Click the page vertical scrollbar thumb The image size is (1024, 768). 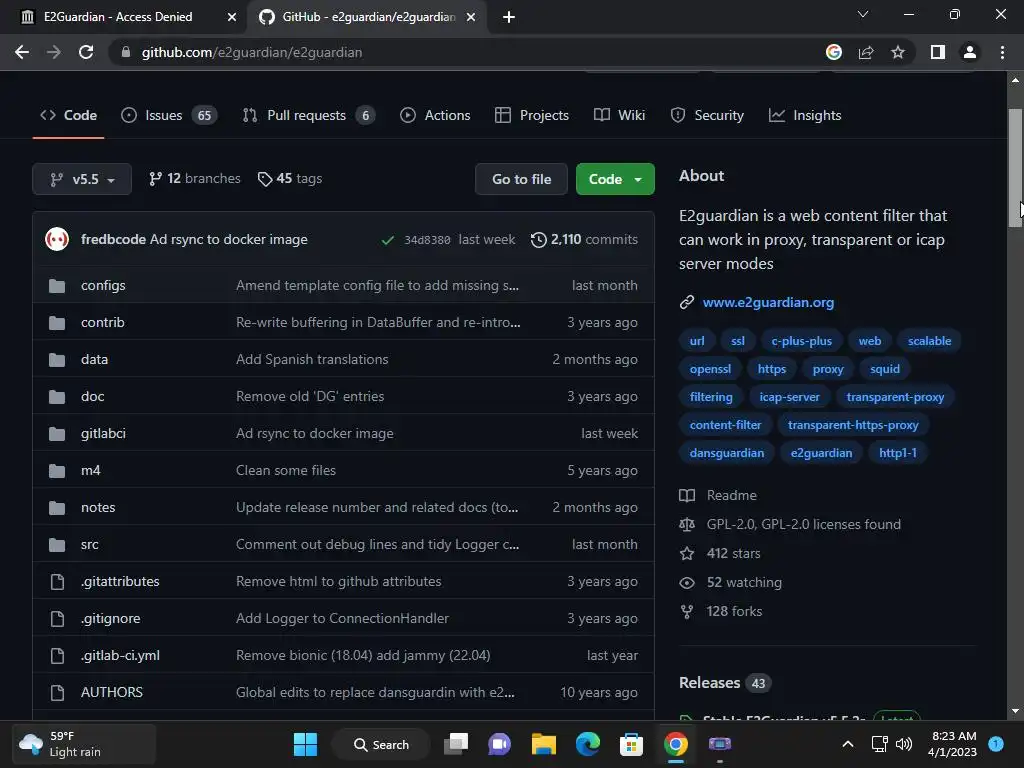1015,168
